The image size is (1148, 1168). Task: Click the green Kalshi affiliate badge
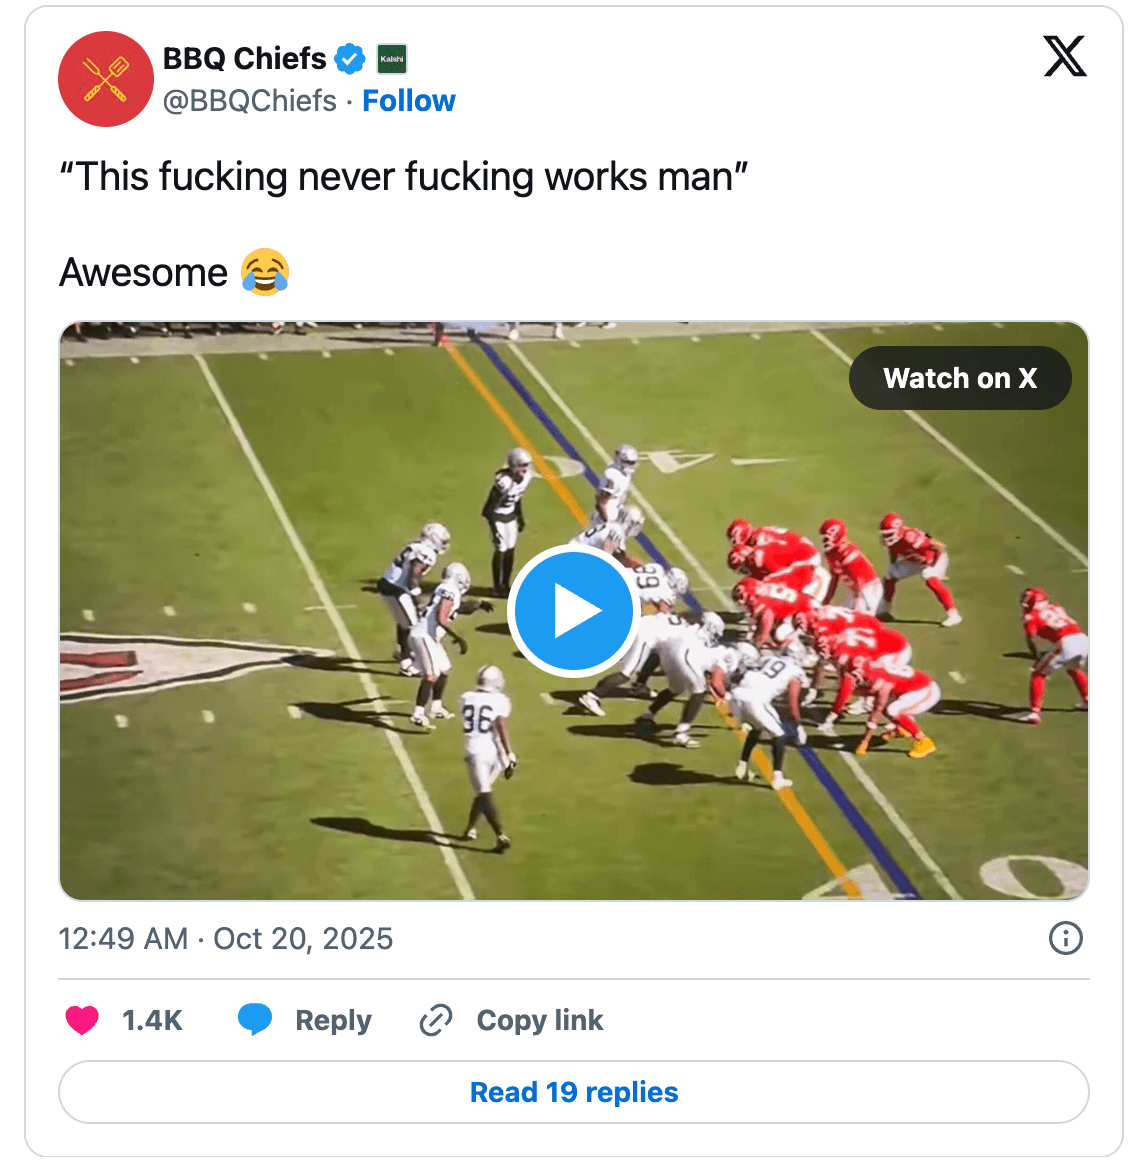click(392, 59)
